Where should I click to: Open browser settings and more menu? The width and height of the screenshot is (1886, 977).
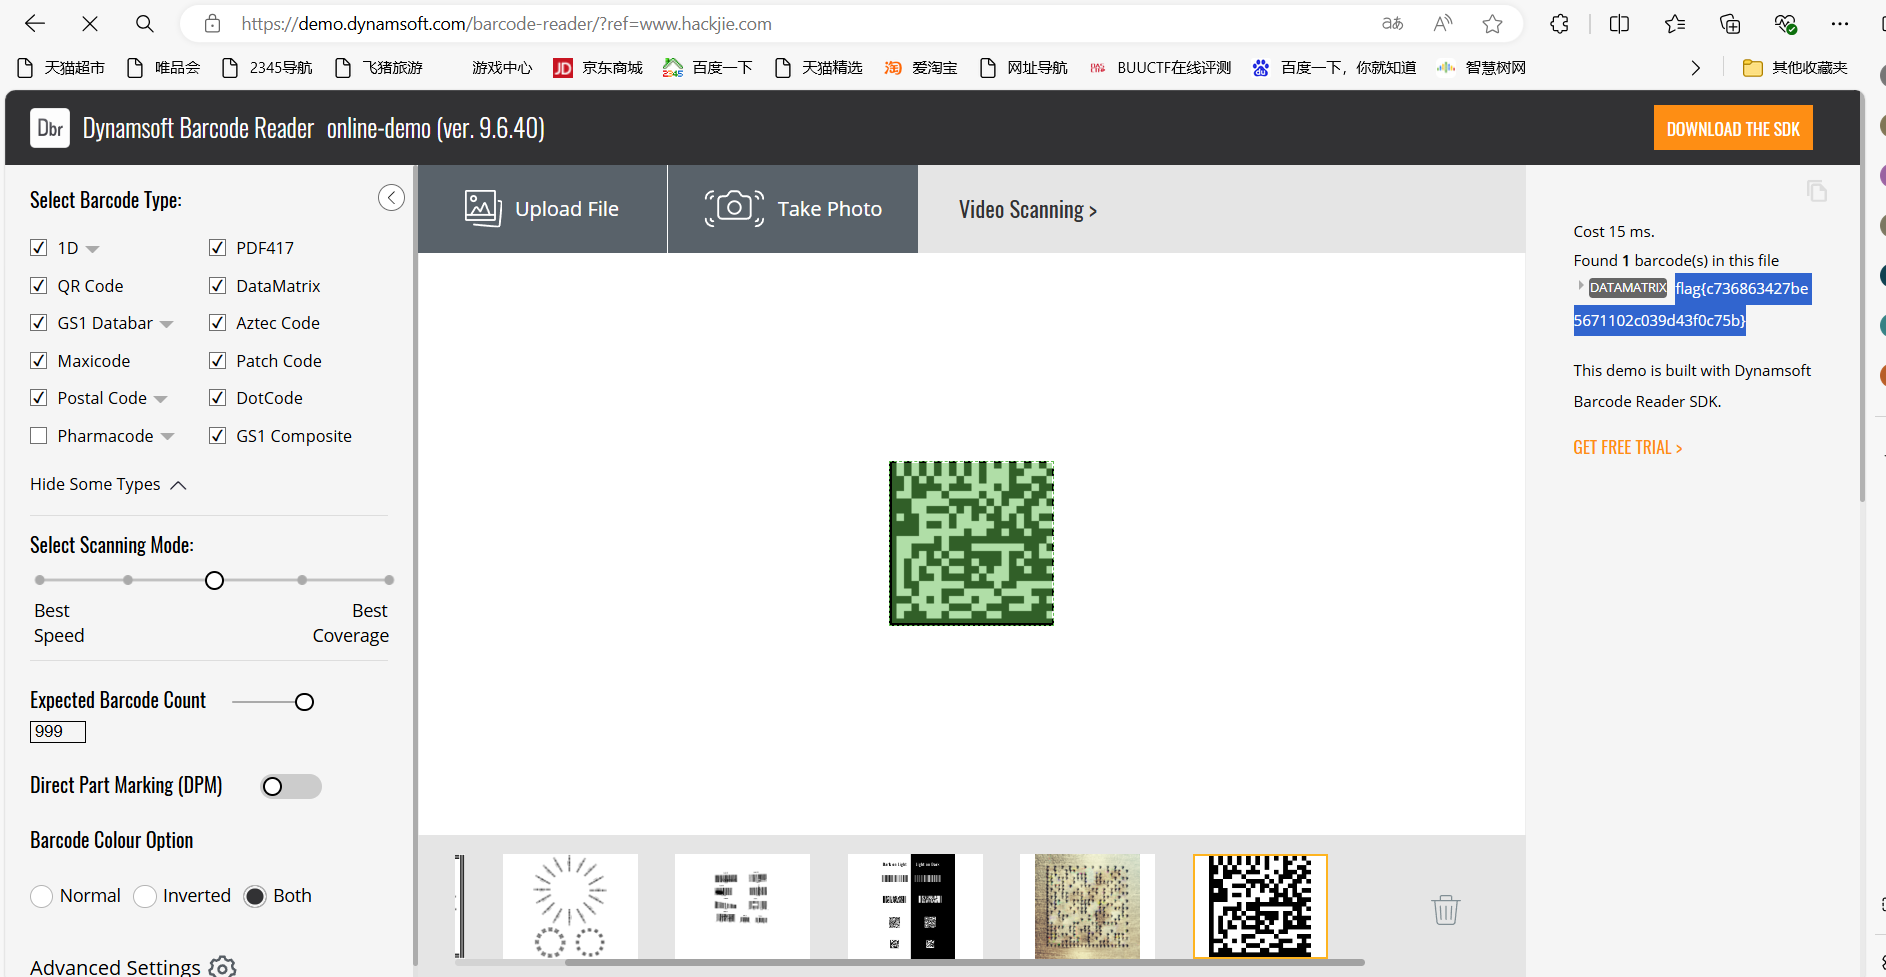pyautogui.click(x=1840, y=24)
